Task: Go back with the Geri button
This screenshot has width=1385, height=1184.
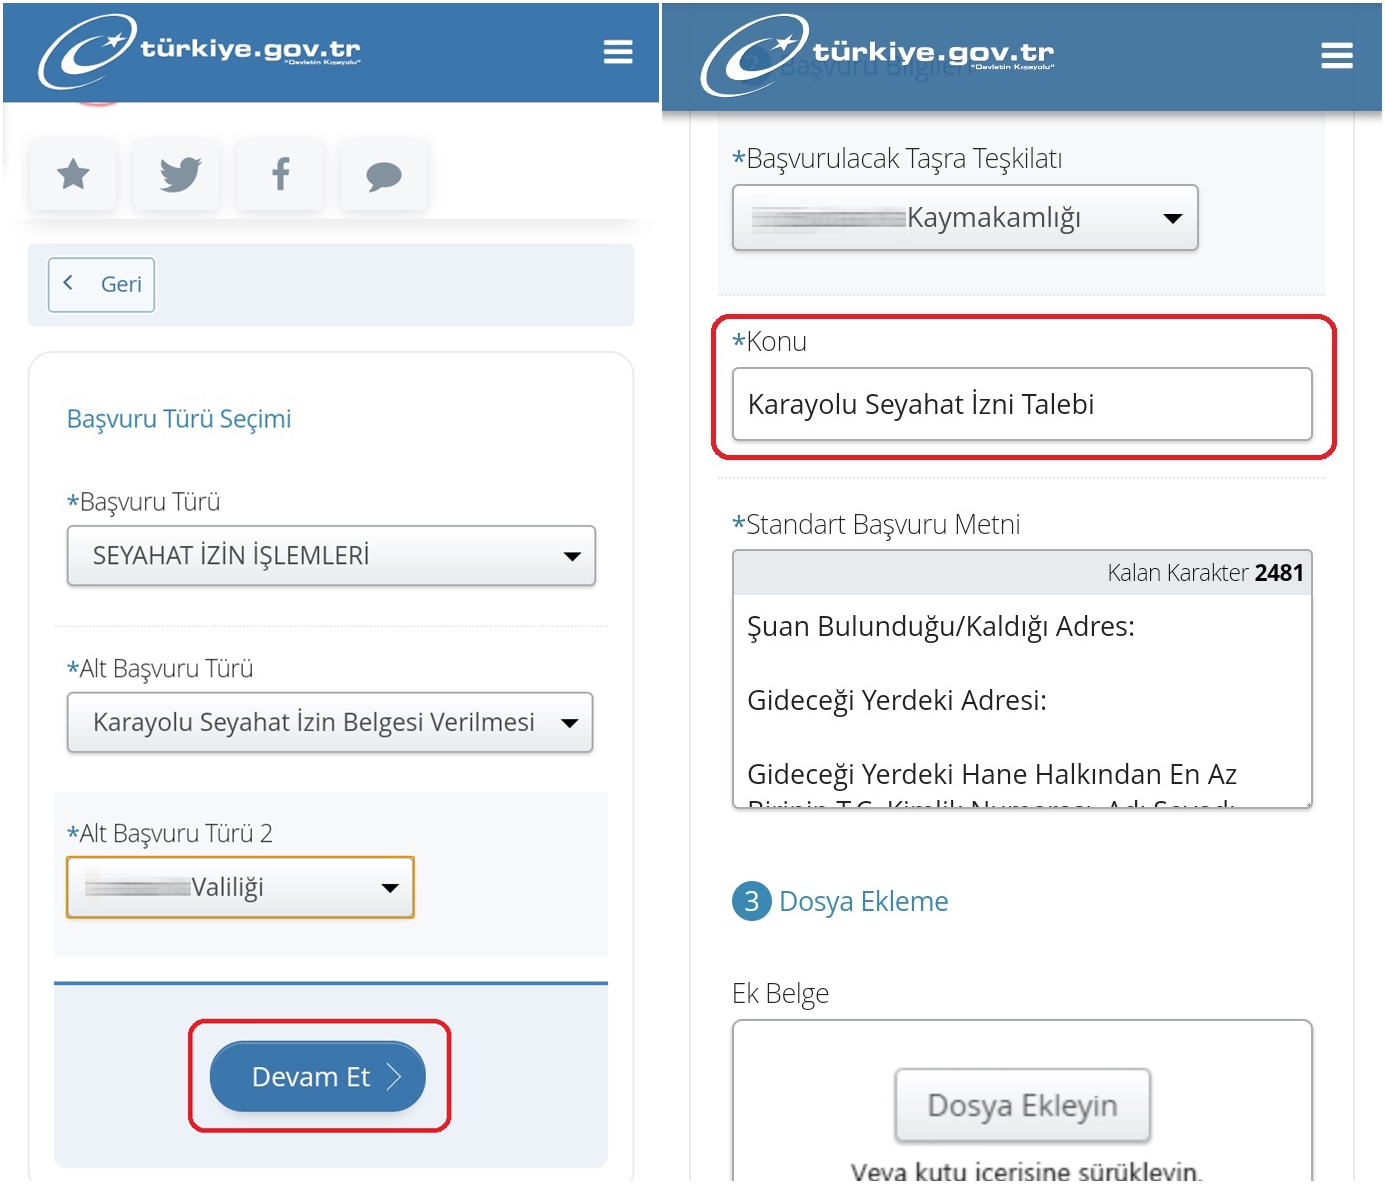Action: pos(102,285)
